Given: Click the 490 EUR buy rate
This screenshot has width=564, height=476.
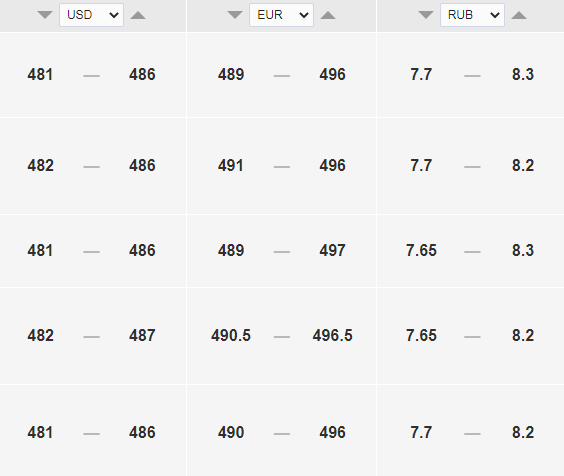Looking at the screenshot, I should (231, 432).
